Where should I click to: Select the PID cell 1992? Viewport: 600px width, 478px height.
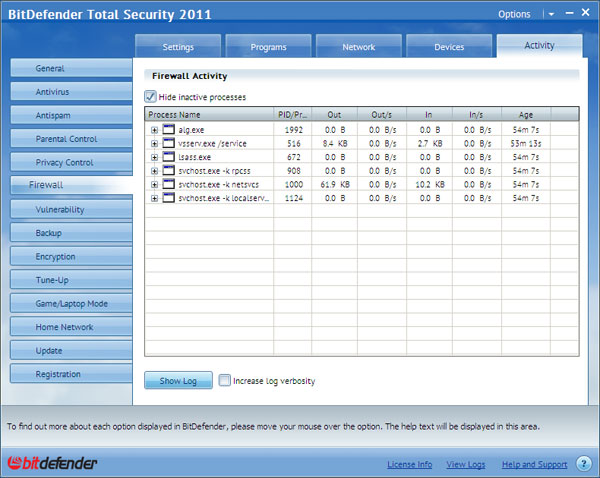pyautogui.click(x=293, y=130)
